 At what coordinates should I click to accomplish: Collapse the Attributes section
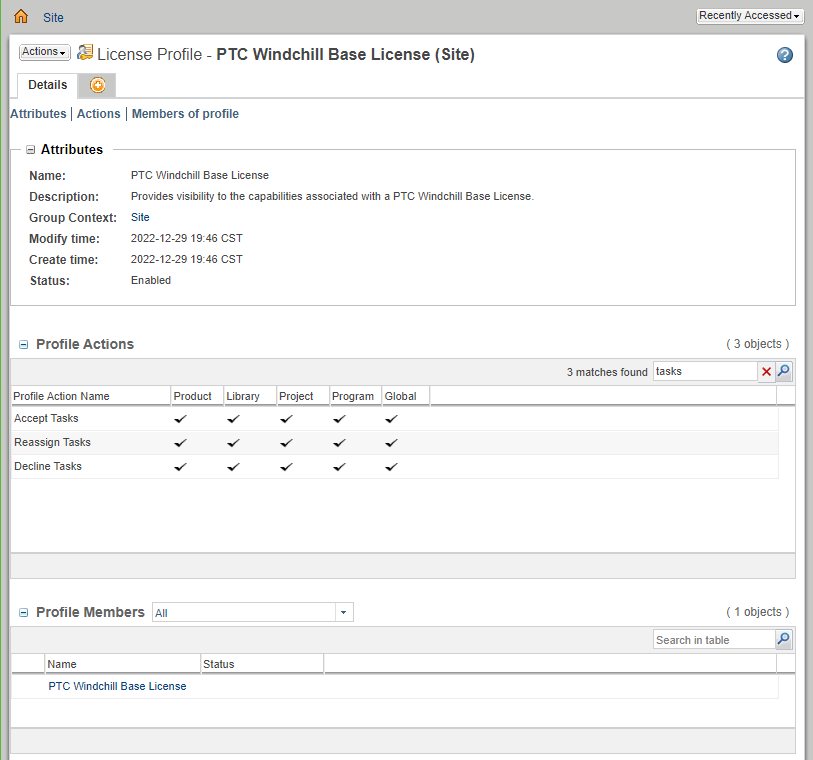point(30,150)
